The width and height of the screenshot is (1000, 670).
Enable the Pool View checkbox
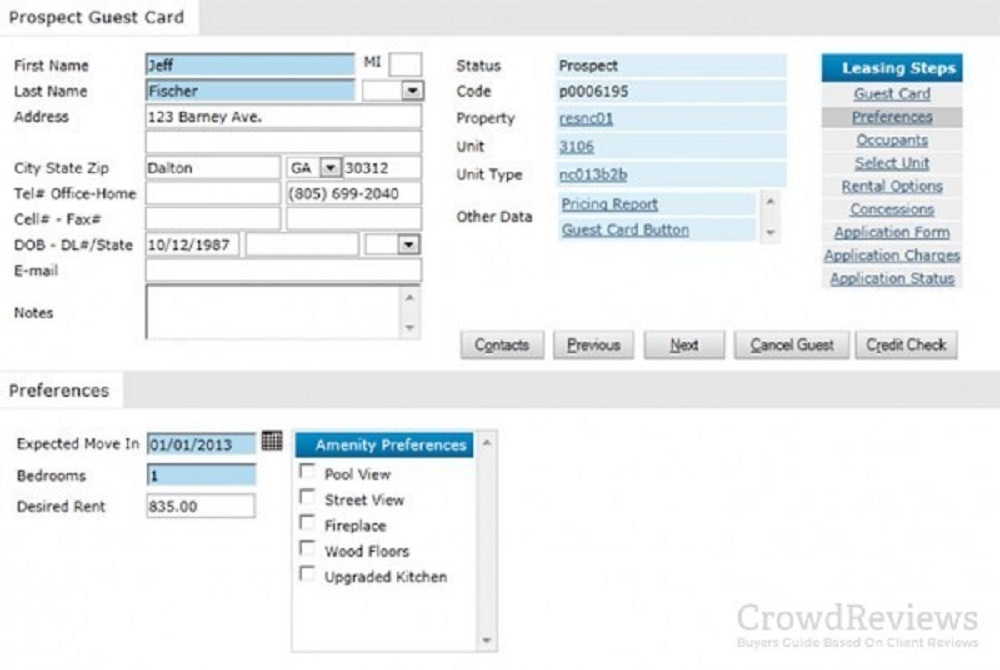(308, 472)
